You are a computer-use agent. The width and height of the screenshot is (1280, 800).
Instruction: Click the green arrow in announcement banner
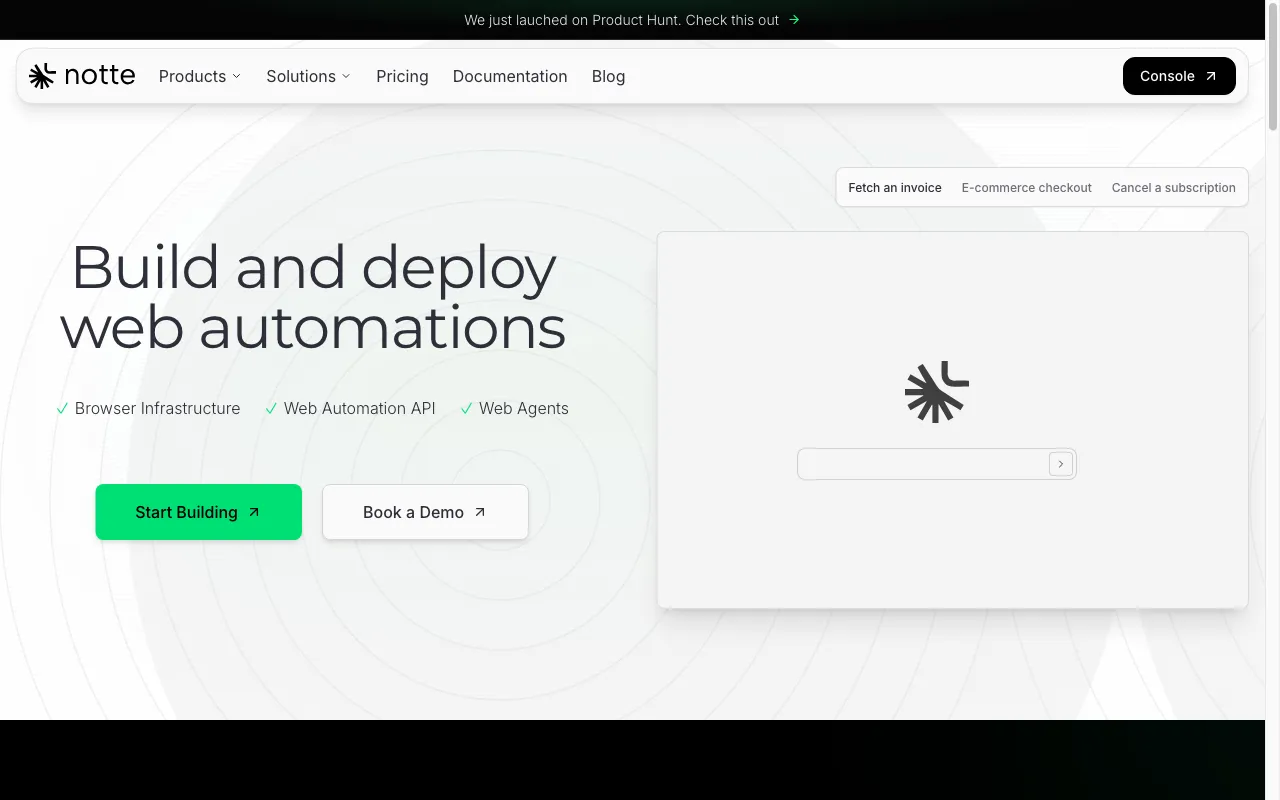point(794,20)
